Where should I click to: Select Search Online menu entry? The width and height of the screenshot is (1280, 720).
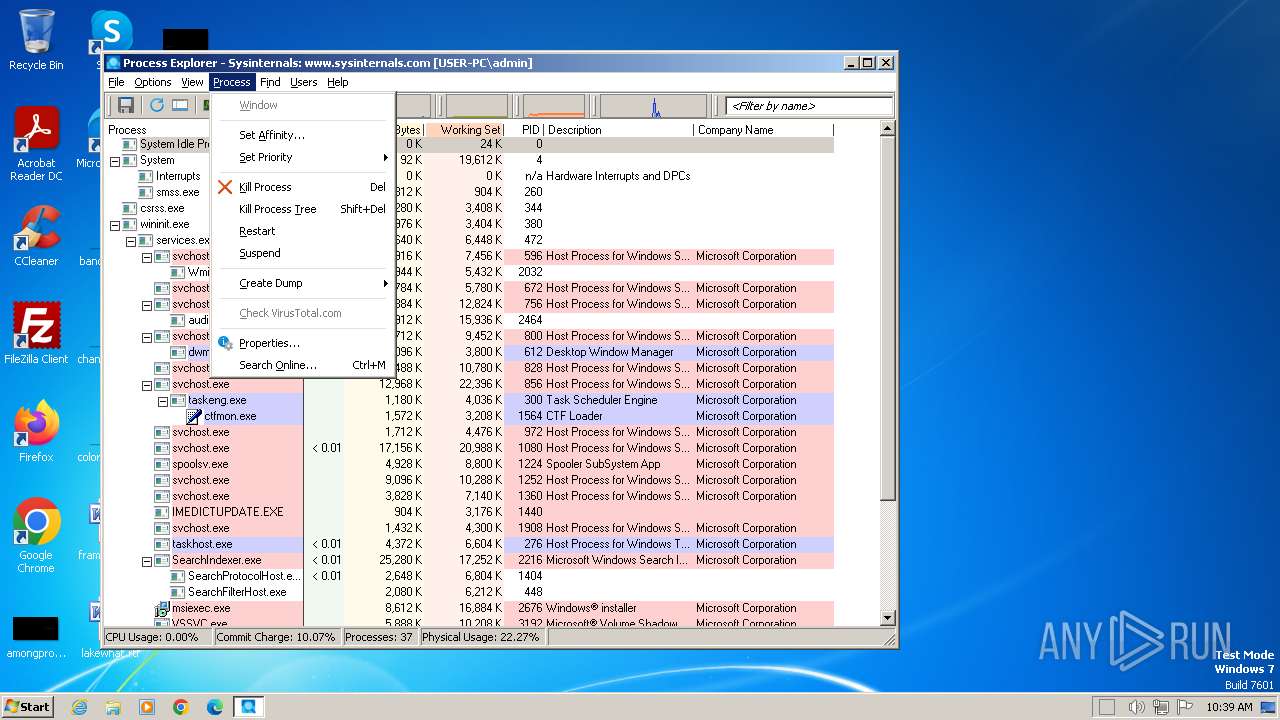coord(303,365)
